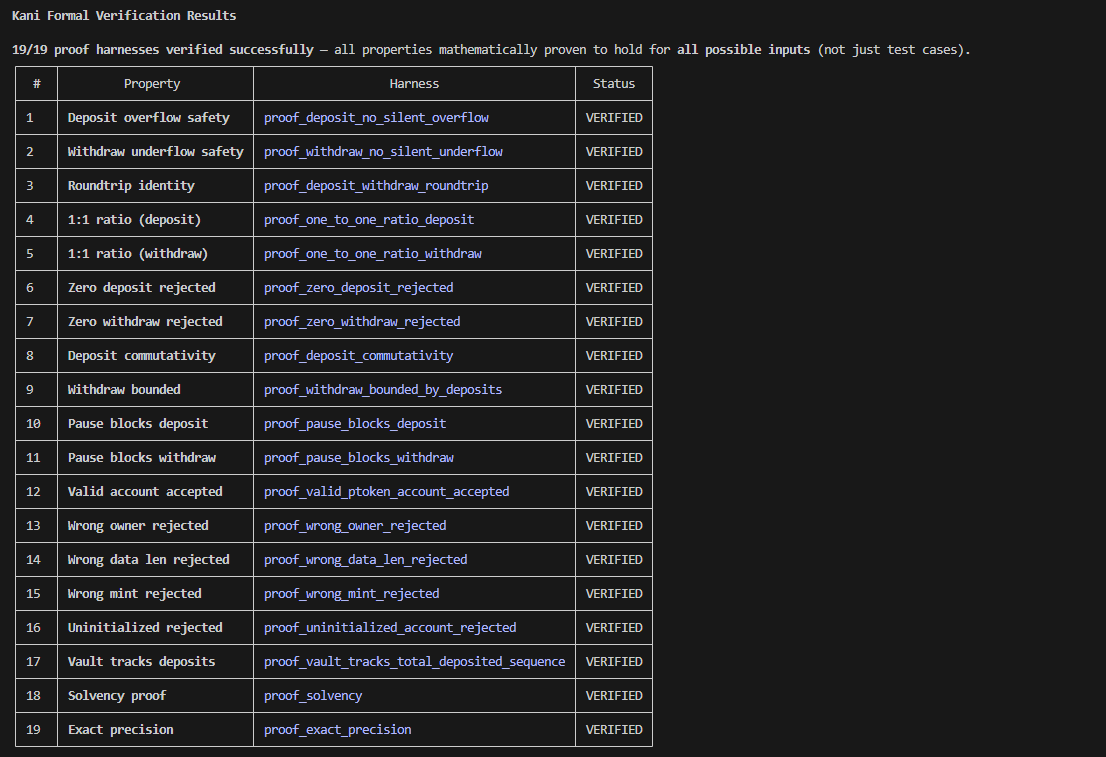The image size is (1106, 757).
Task: Click VERIFIED status in Roundtrip identity row
Action: [614, 186]
